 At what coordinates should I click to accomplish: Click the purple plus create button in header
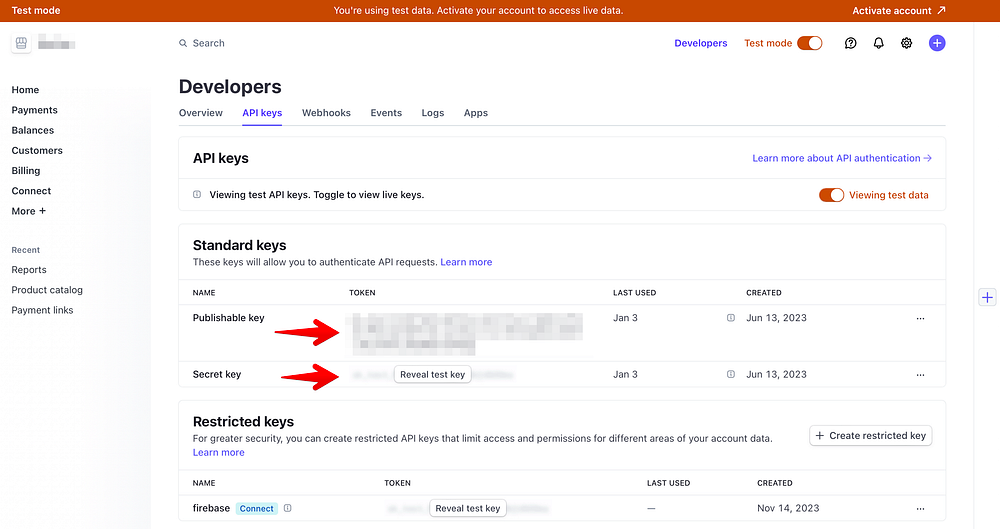point(937,43)
